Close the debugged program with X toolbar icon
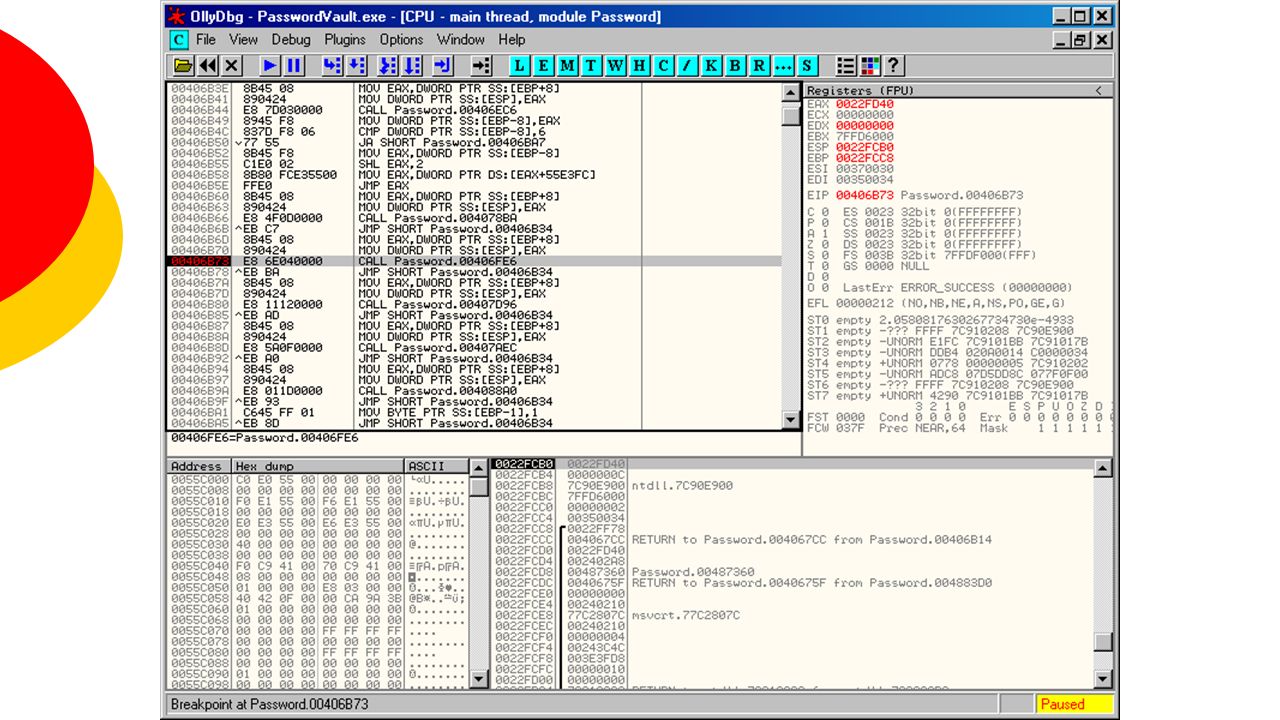Screen dimensions: 1280x720 point(231,66)
